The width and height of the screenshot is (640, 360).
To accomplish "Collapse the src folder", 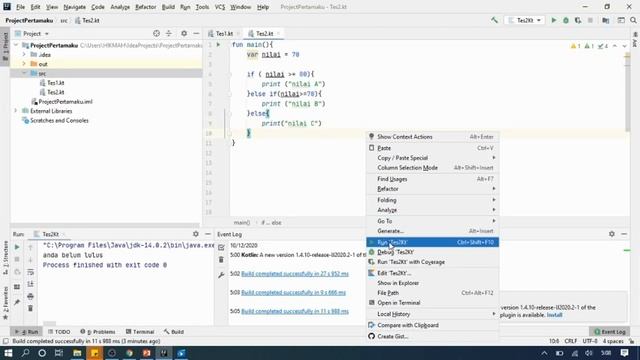I will click(x=24, y=73).
